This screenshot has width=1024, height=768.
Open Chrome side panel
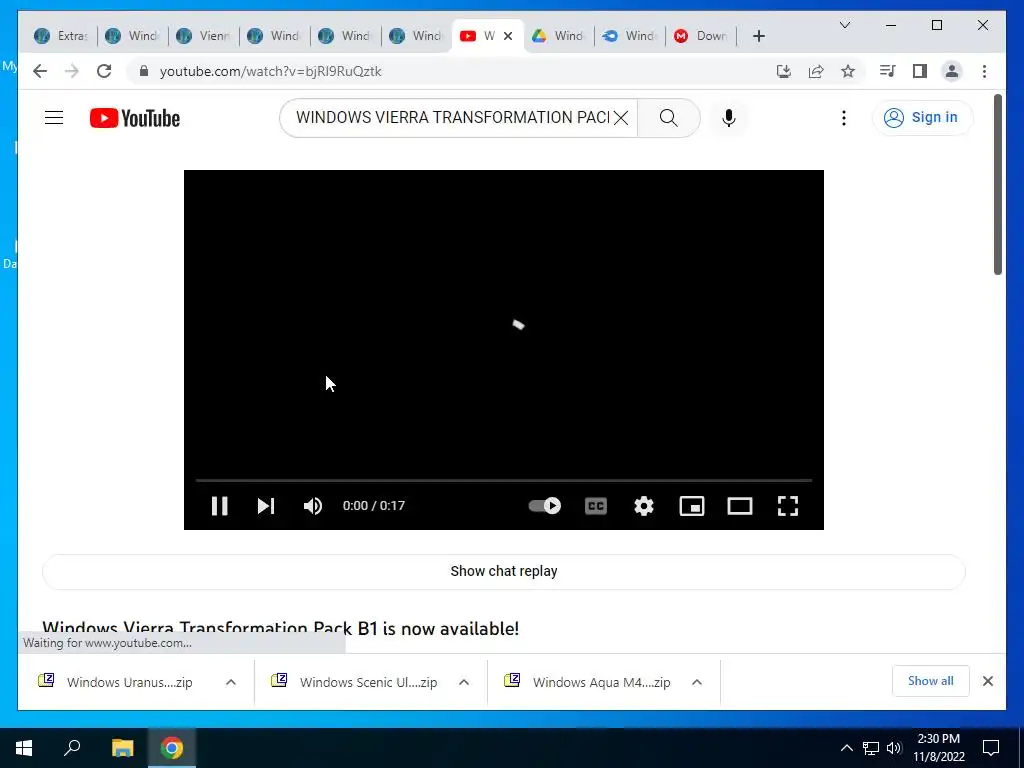coord(920,71)
